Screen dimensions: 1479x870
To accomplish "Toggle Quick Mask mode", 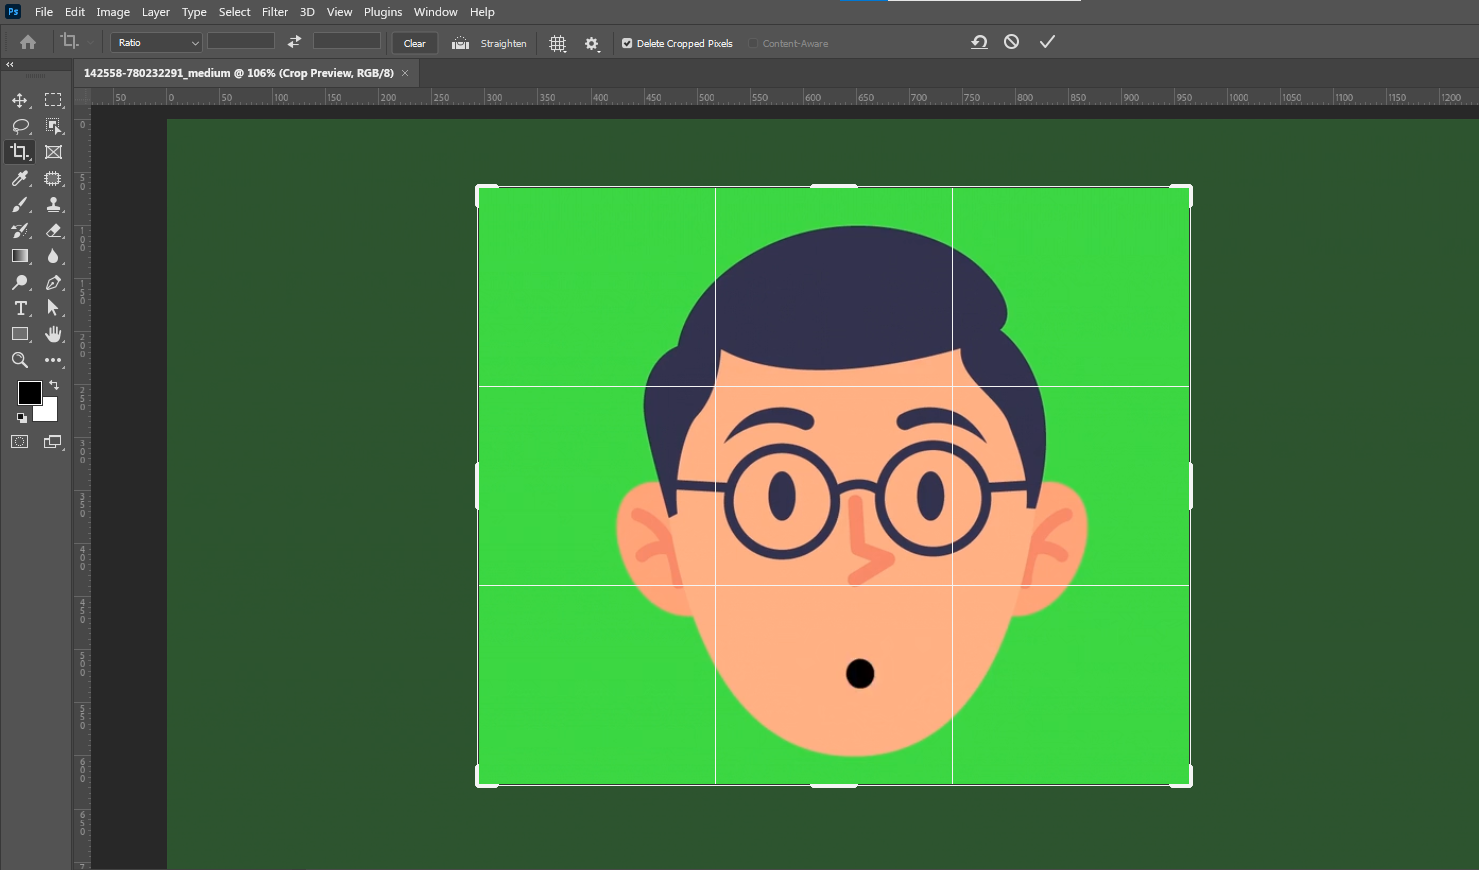I will click(x=20, y=442).
